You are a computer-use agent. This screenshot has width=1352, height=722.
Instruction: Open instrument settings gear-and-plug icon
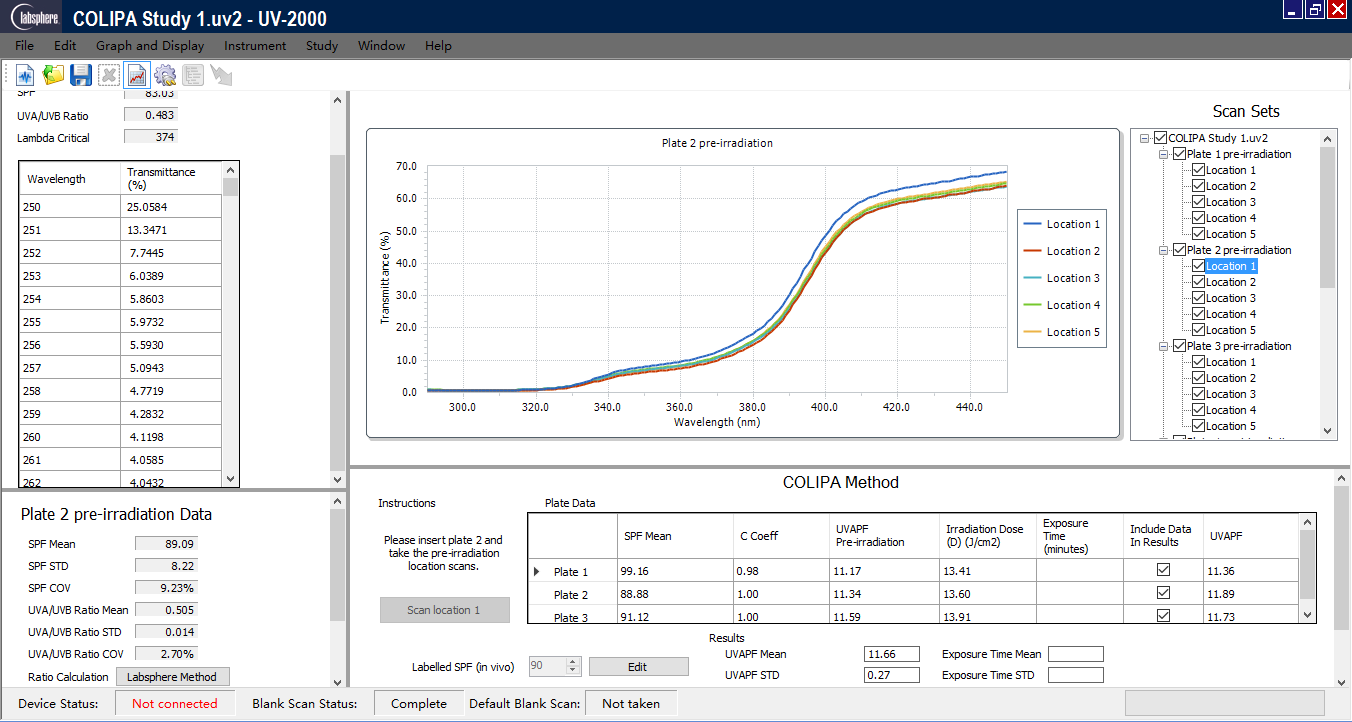coord(165,75)
